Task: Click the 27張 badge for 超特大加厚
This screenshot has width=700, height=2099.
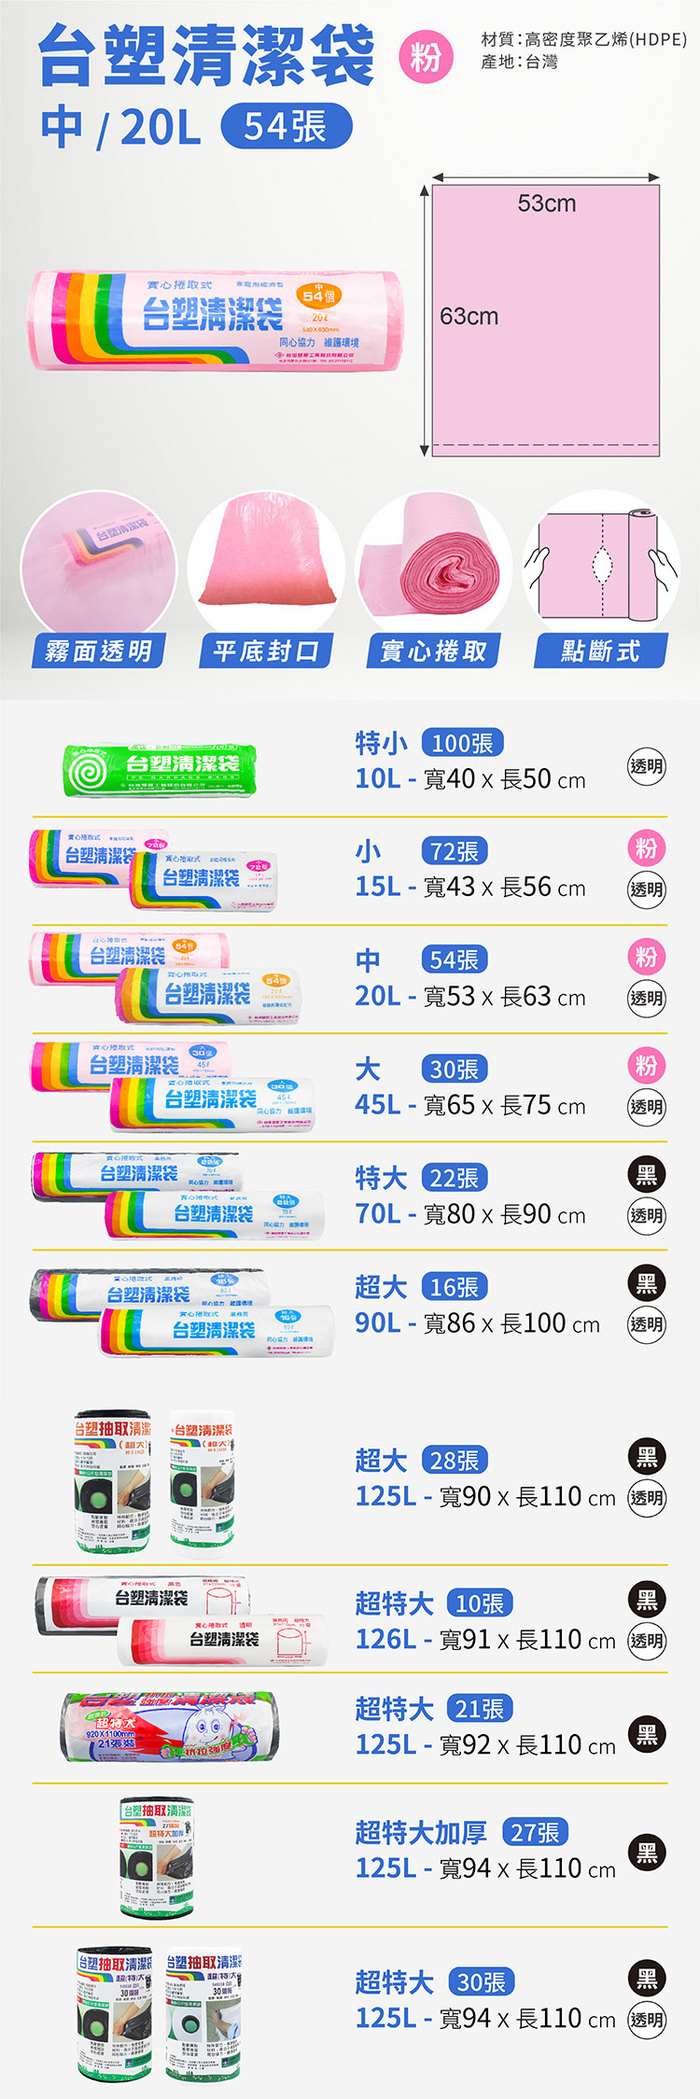Action: 535,1833
